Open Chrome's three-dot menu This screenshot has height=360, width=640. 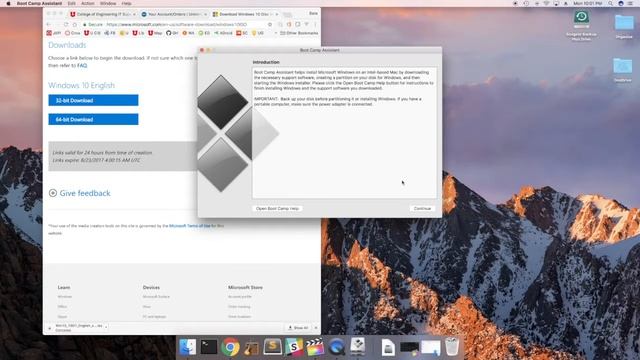point(315,24)
